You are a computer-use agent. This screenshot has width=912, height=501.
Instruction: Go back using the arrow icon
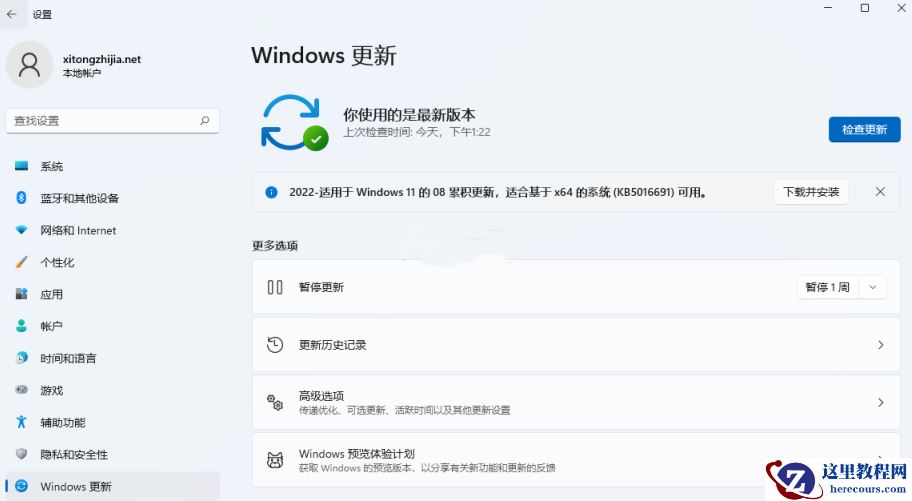[x=12, y=14]
